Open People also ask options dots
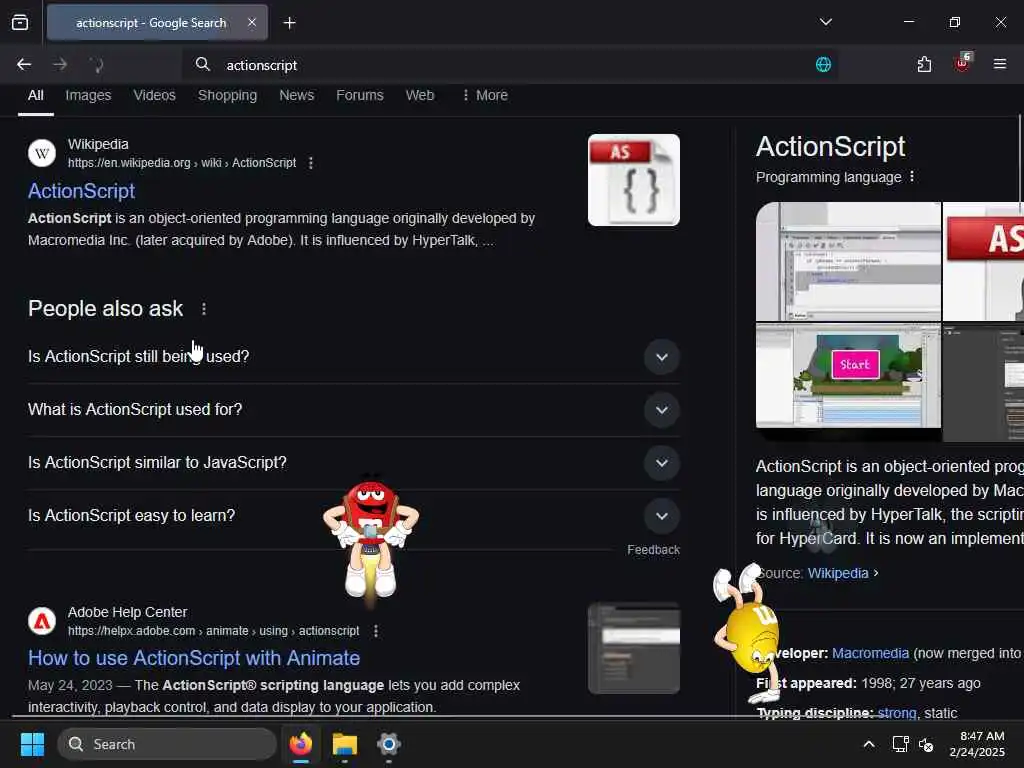The width and height of the screenshot is (1024, 768). pyautogui.click(x=204, y=309)
